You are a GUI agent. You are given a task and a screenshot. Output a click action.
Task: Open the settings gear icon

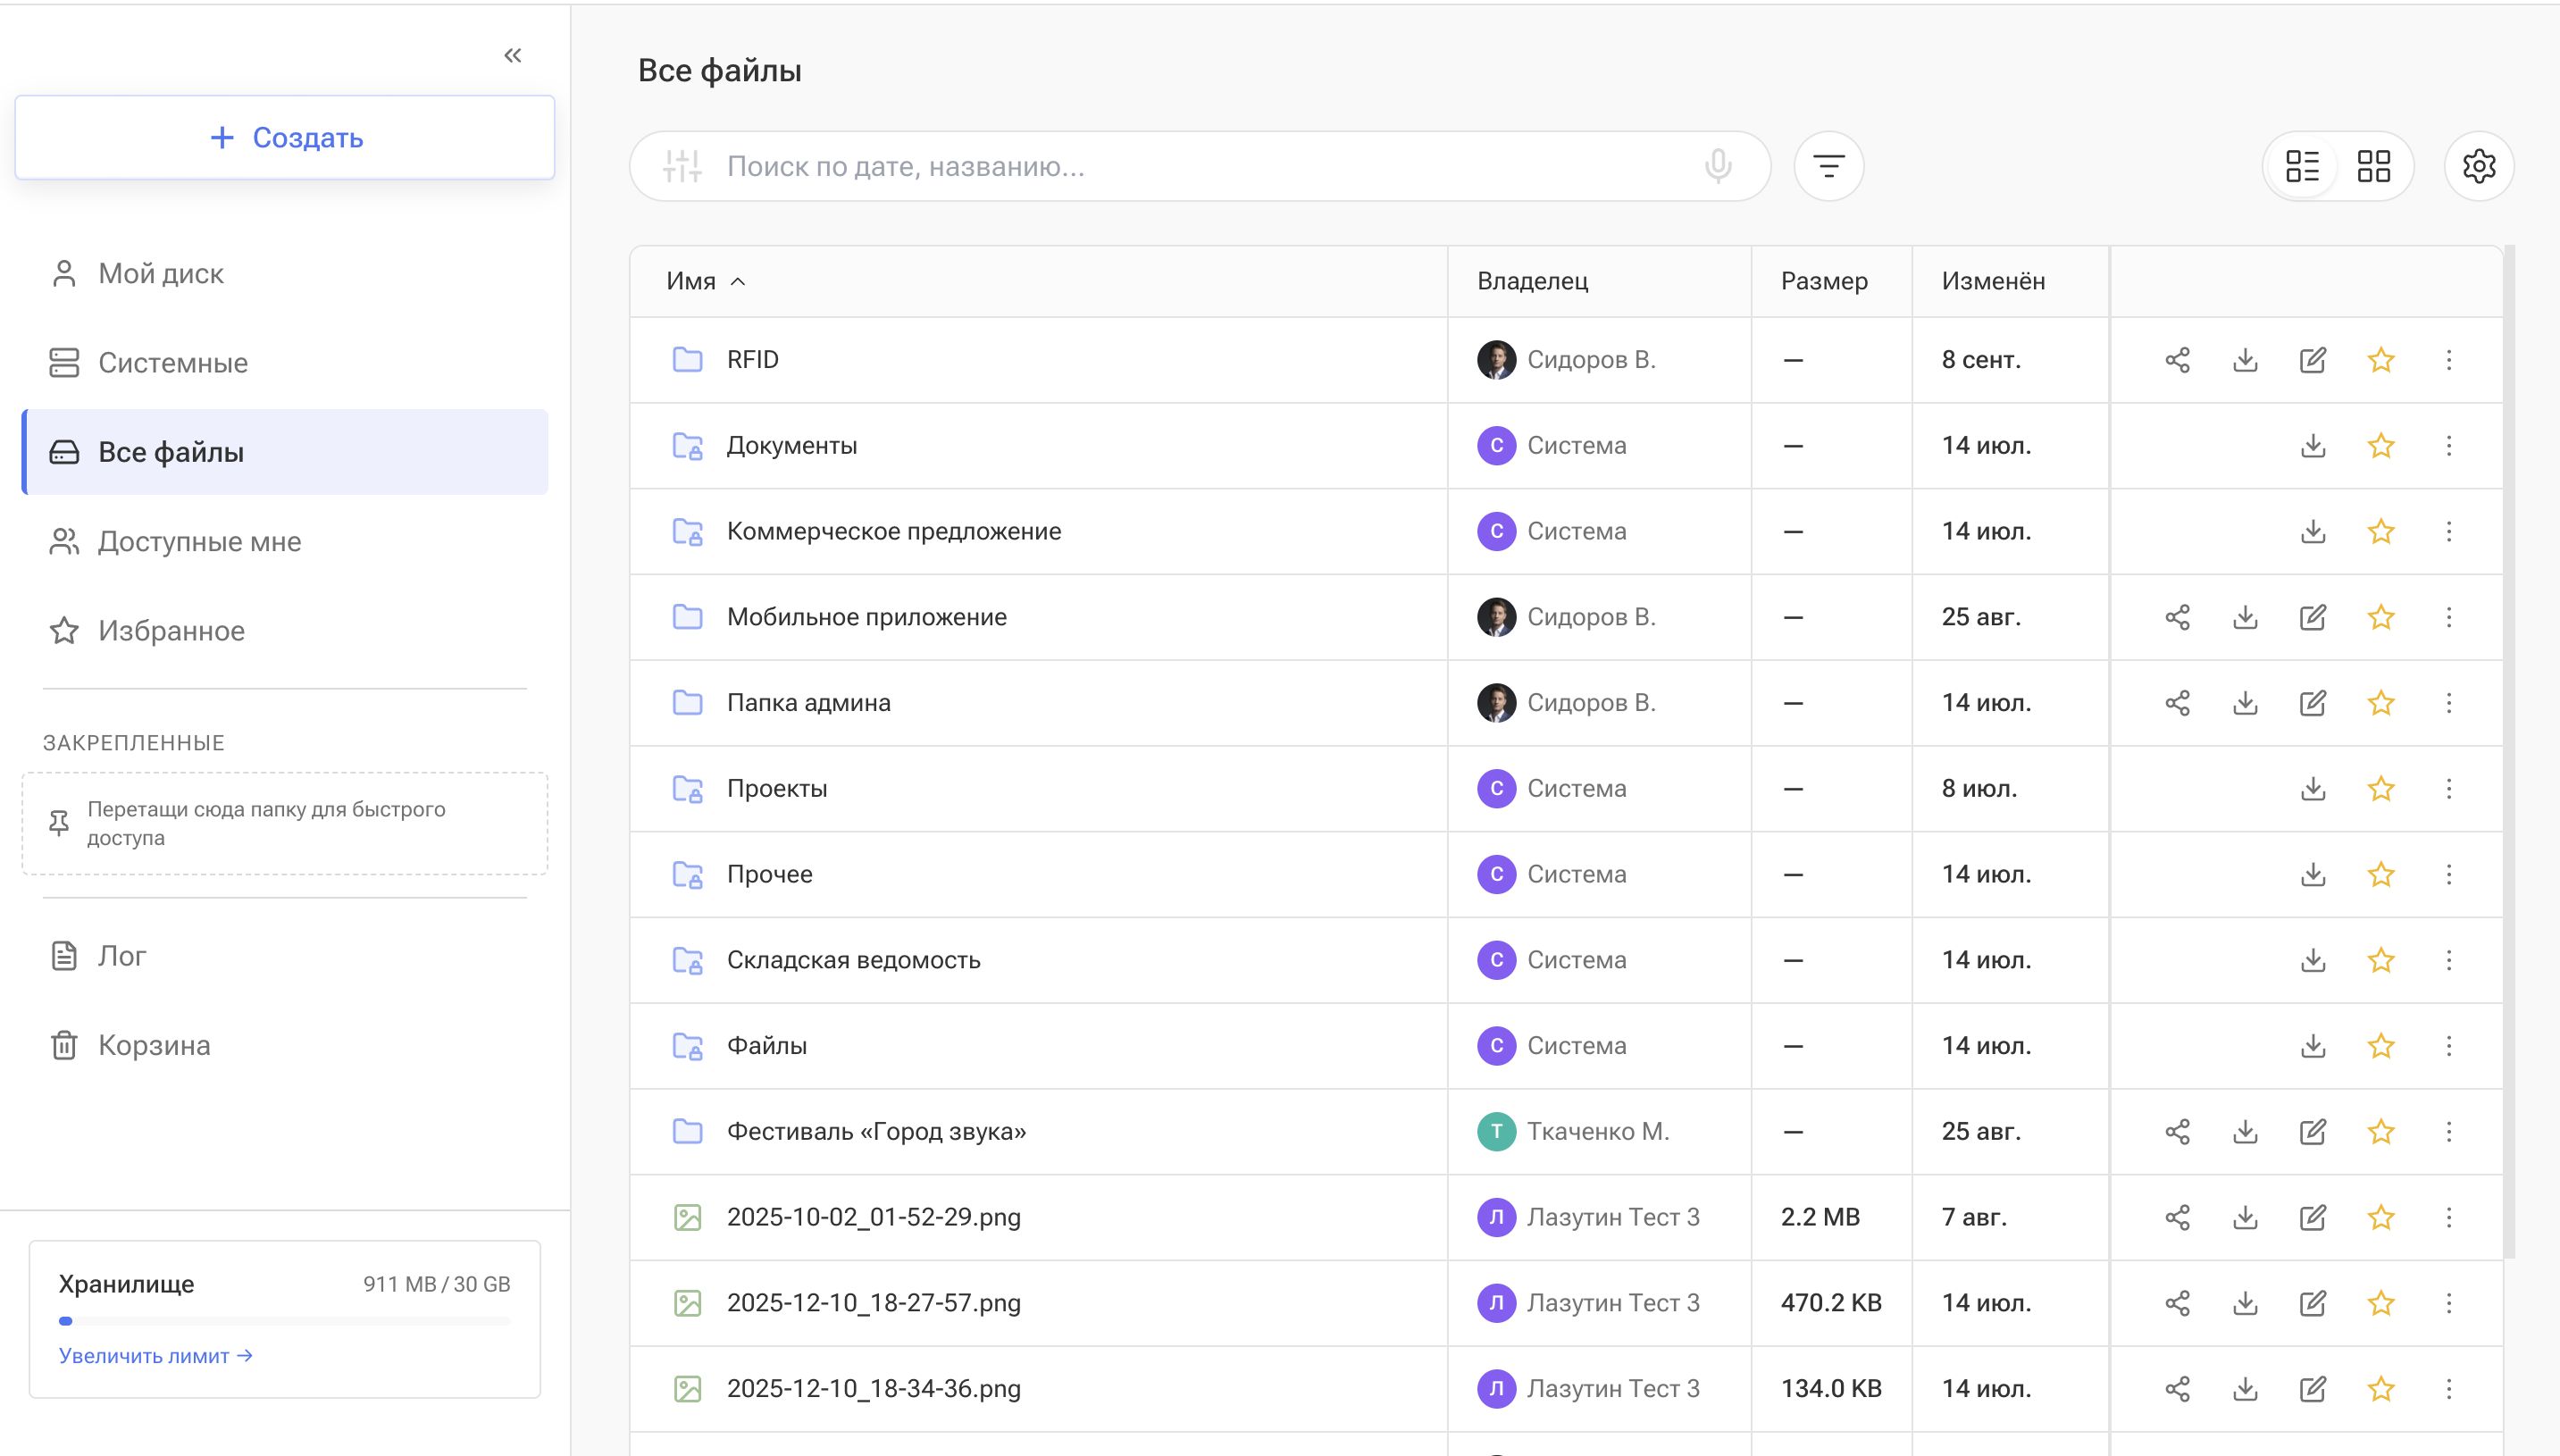click(2479, 166)
